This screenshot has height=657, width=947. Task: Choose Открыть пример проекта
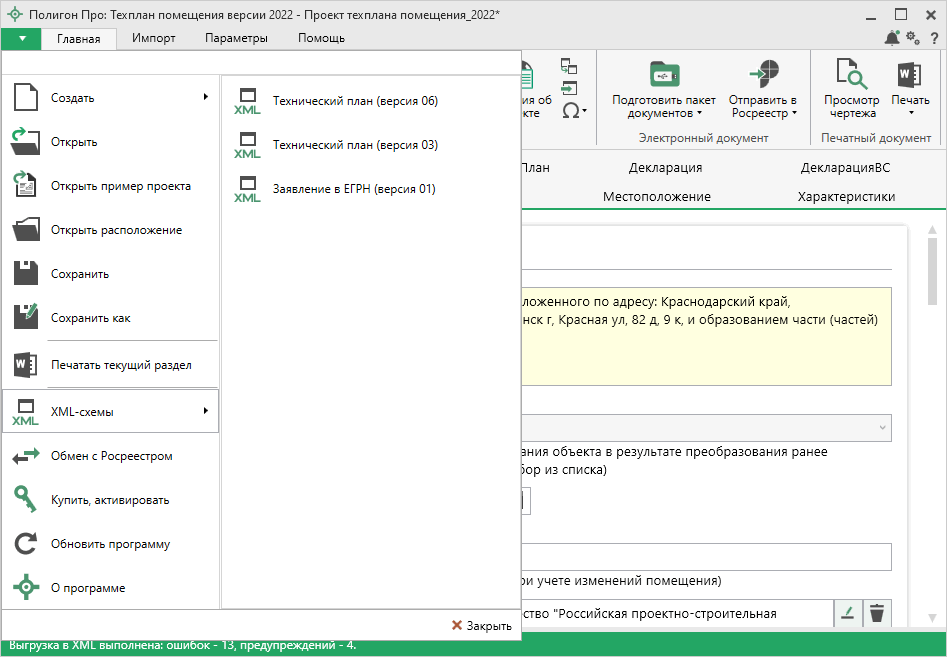click(x=120, y=186)
